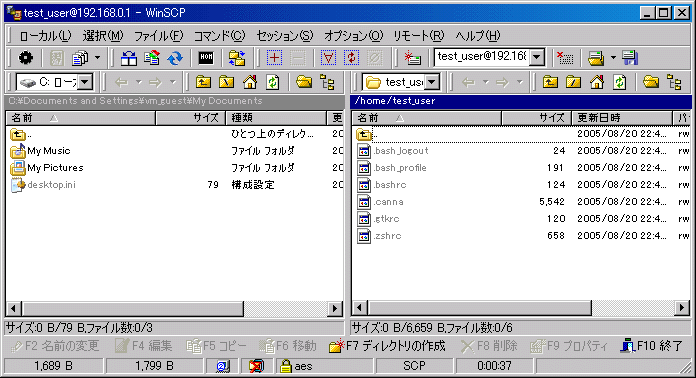Image resolution: width=696 pixels, height=378 pixels.
Task: Click F7 ディレクトリの作成 button
Action: [387, 346]
